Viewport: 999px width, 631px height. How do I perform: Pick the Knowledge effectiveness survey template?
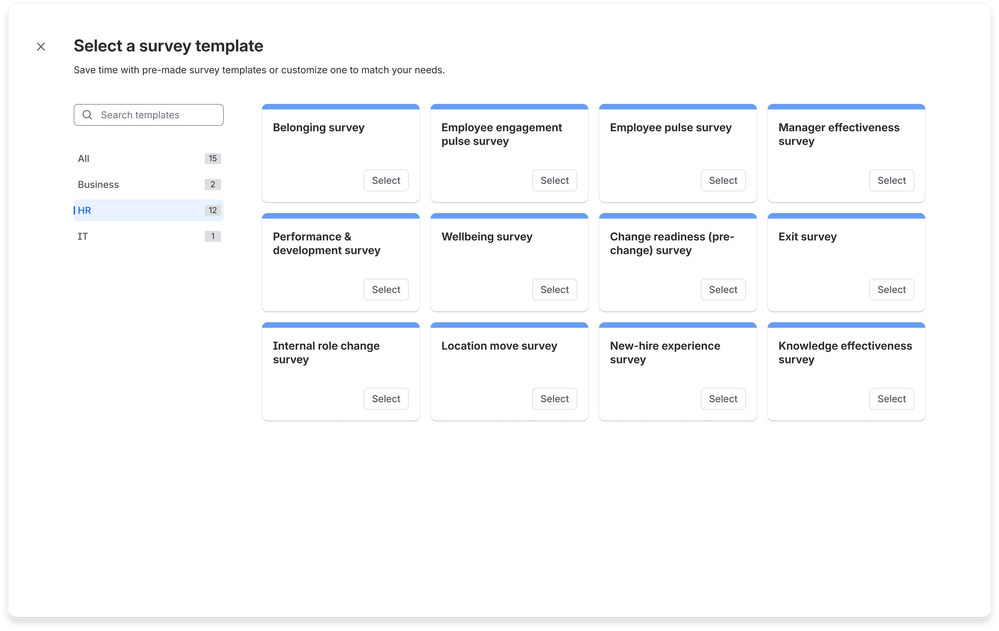tap(891, 398)
